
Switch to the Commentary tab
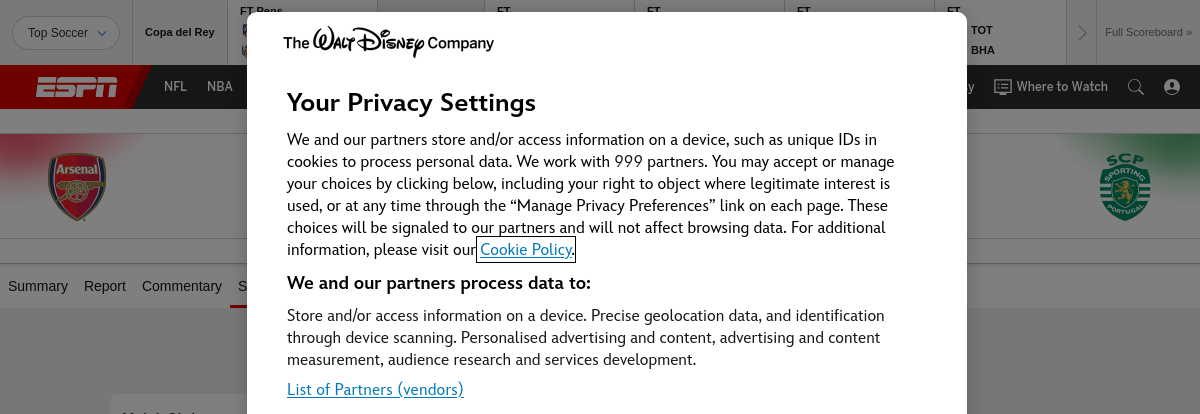pyautogui.click(x=182, y=286)
